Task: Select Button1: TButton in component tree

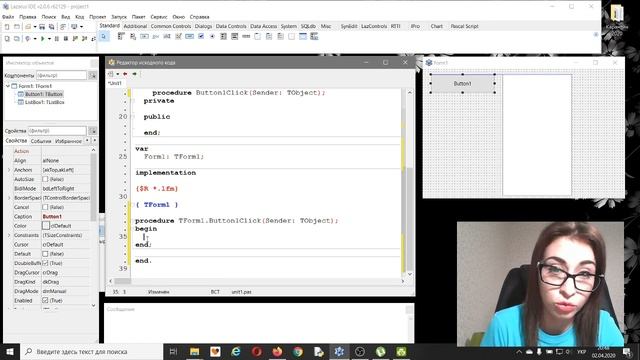Action: [x=44, y=94]
